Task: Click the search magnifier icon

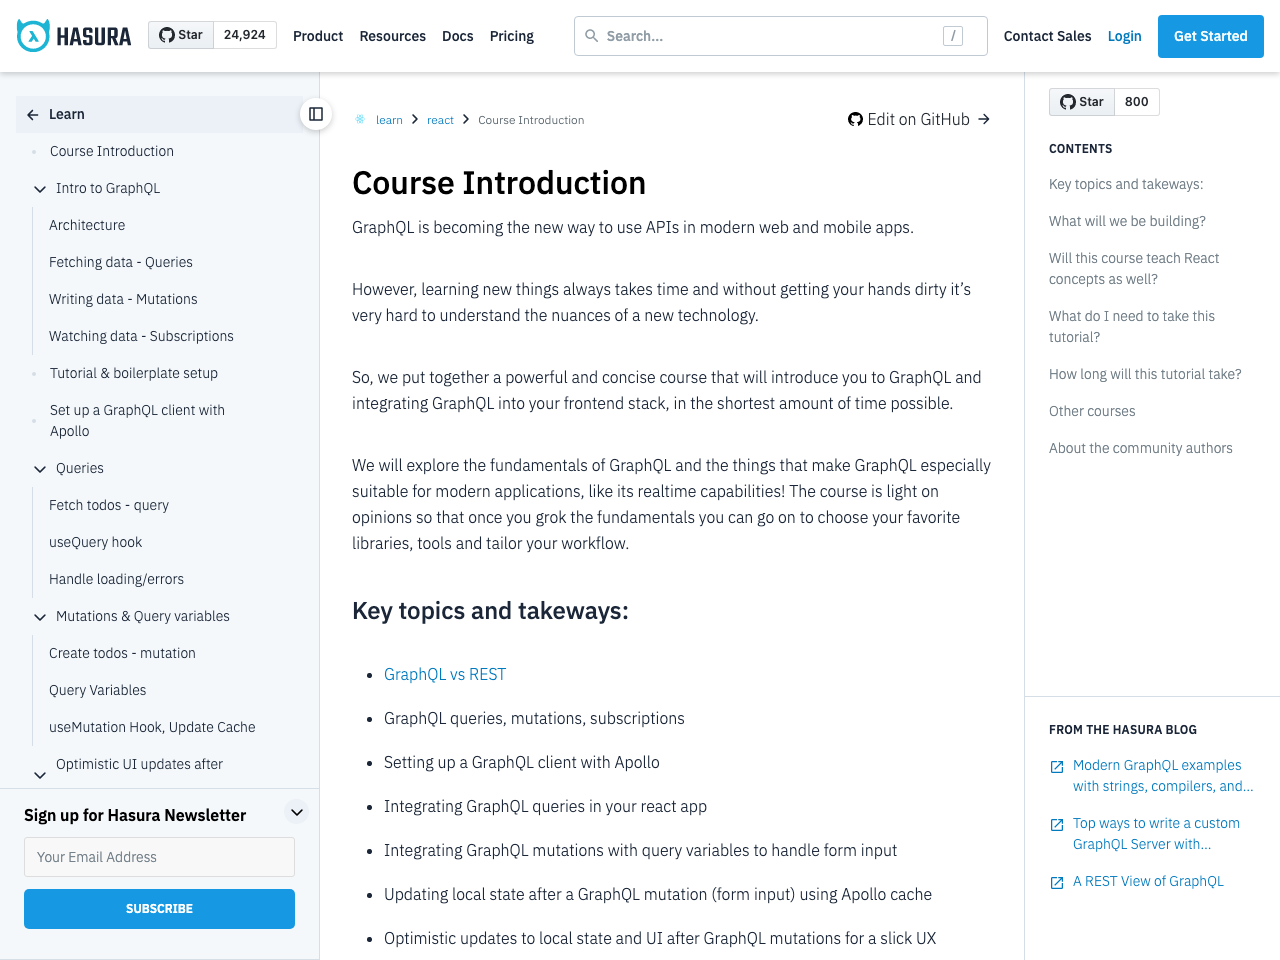Action: point(591,35)
